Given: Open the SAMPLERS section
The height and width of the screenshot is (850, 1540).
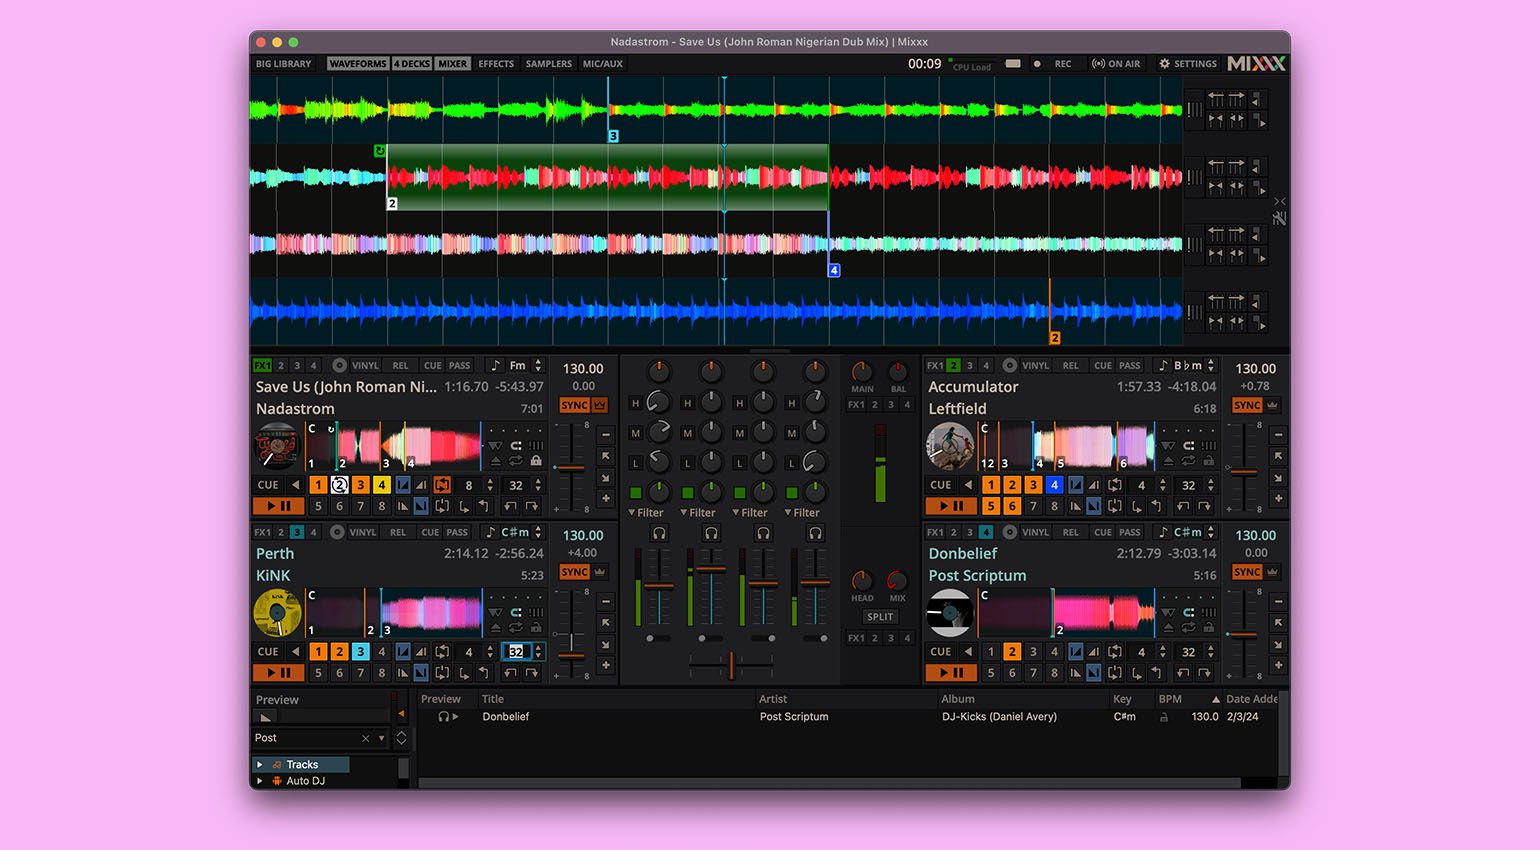Looking at the screenshot, I should [549, 64].
